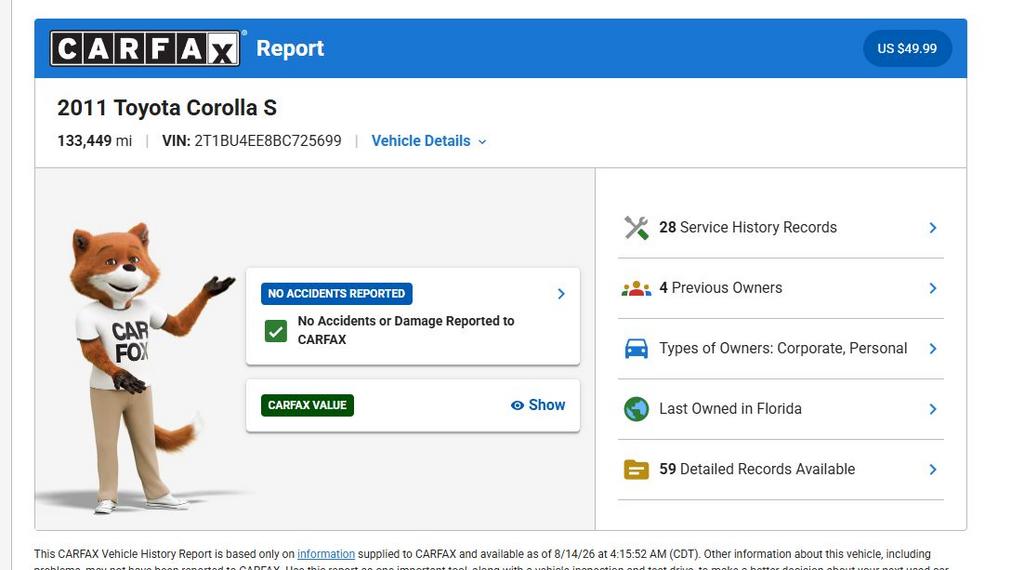
Task: Click the blue car icon for owner types
Action: click(636, 349)
